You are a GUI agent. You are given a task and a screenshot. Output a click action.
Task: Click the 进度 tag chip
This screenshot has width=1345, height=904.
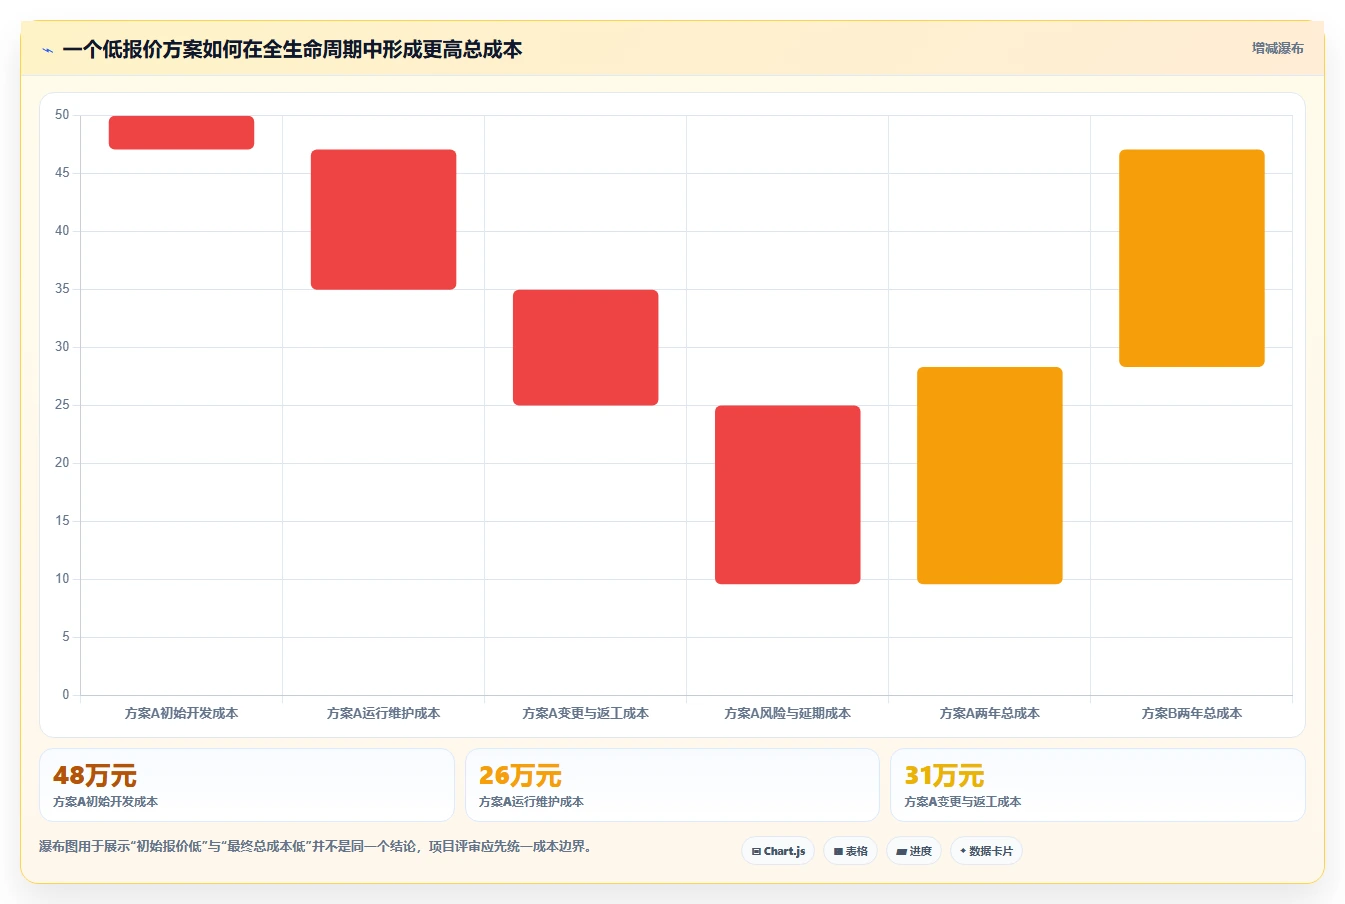[914, 851]
